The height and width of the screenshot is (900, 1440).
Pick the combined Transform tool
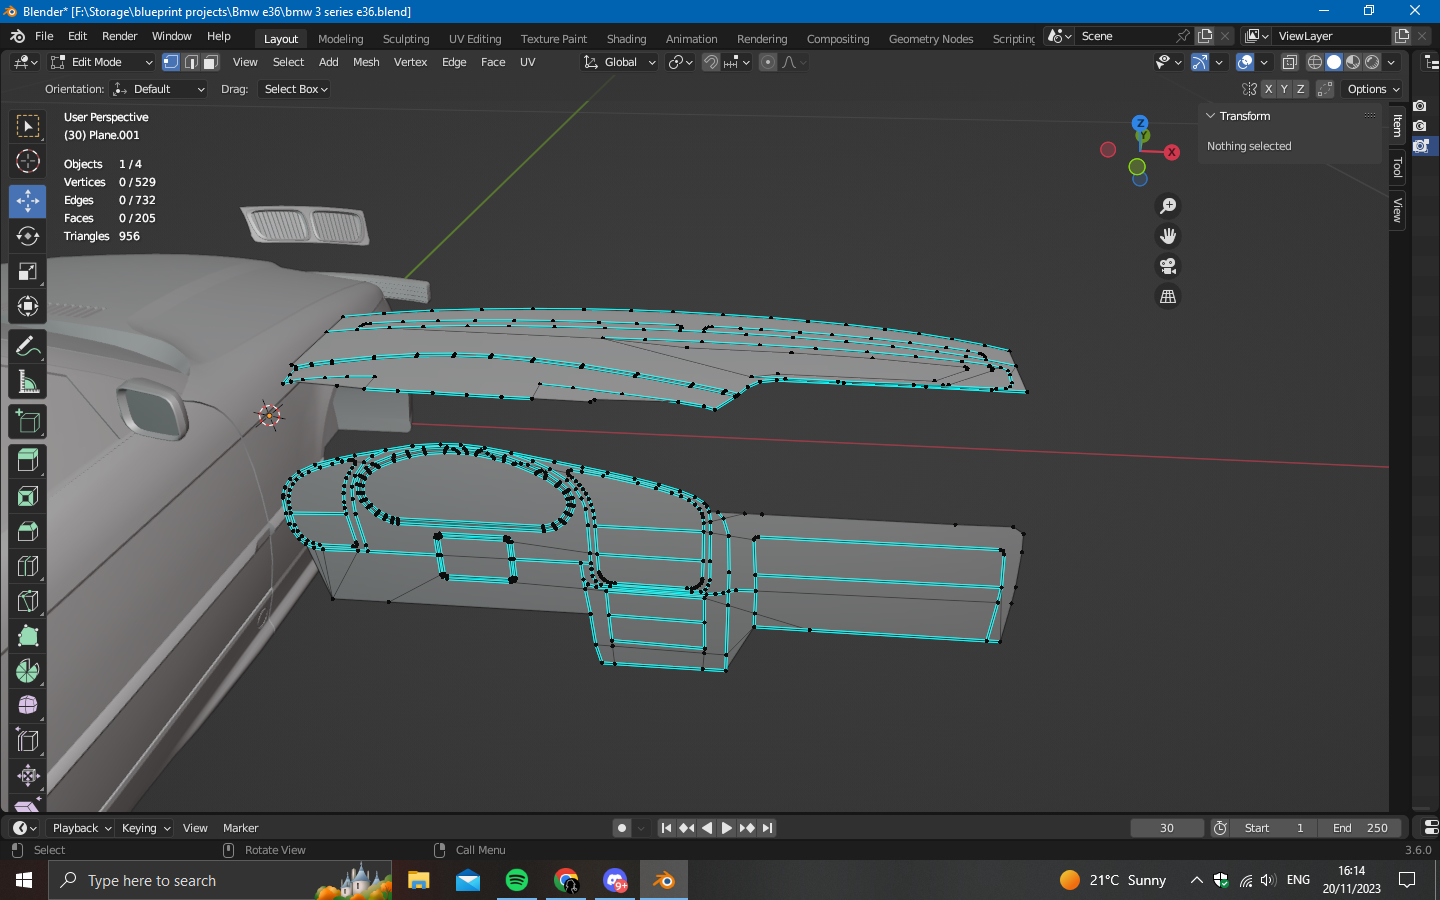pos(28,306)
